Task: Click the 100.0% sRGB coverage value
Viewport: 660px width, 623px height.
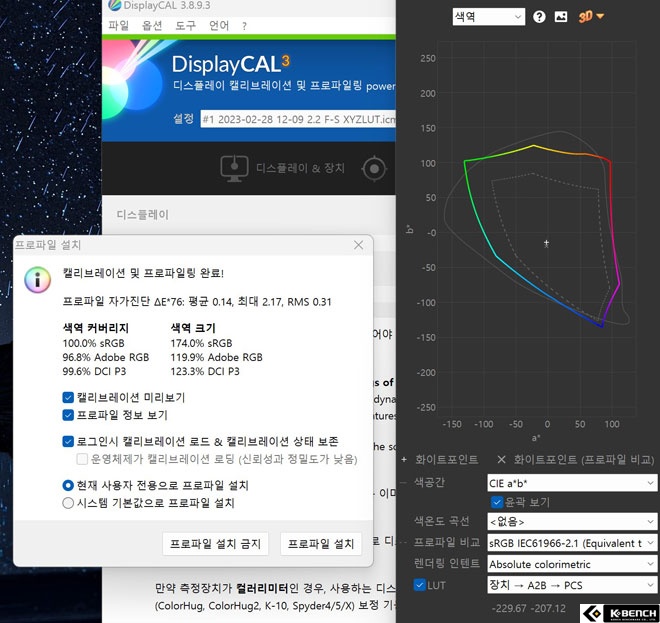Action: [x=93, y=343]
